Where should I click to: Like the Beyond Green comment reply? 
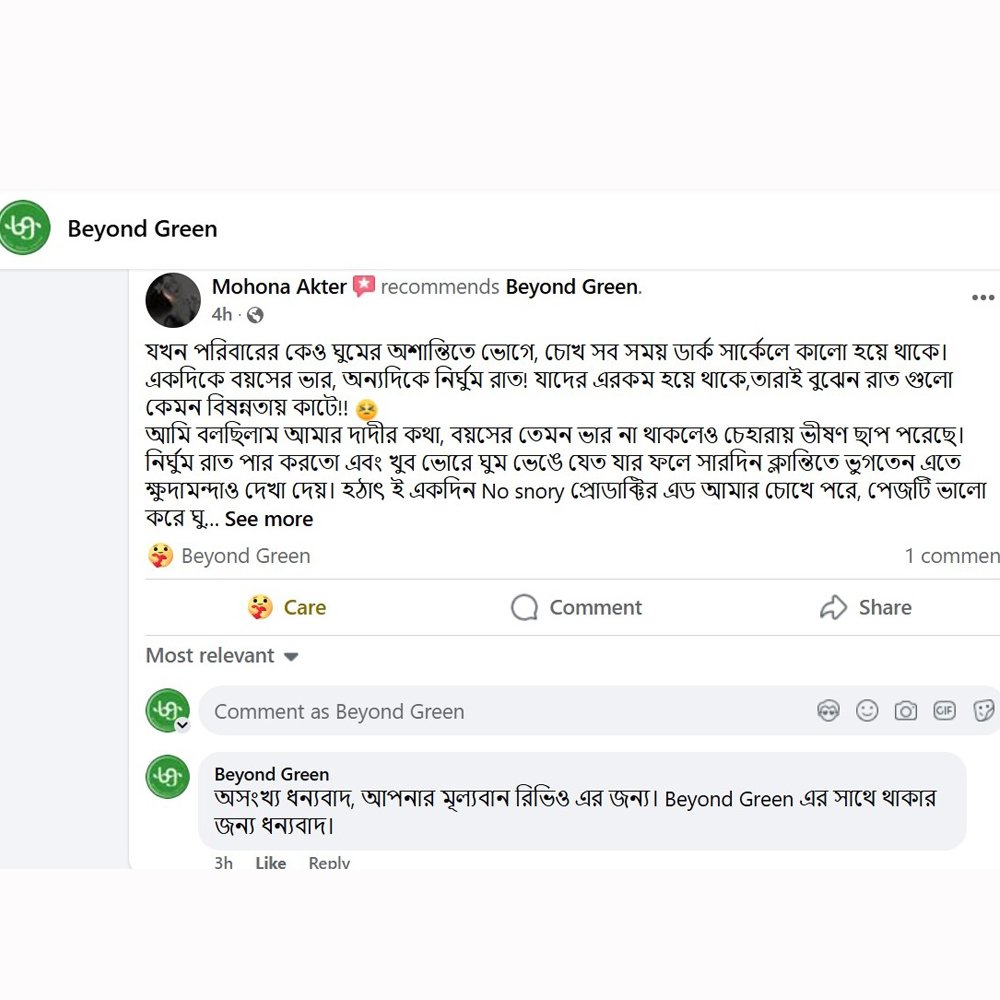click(270, 862)
